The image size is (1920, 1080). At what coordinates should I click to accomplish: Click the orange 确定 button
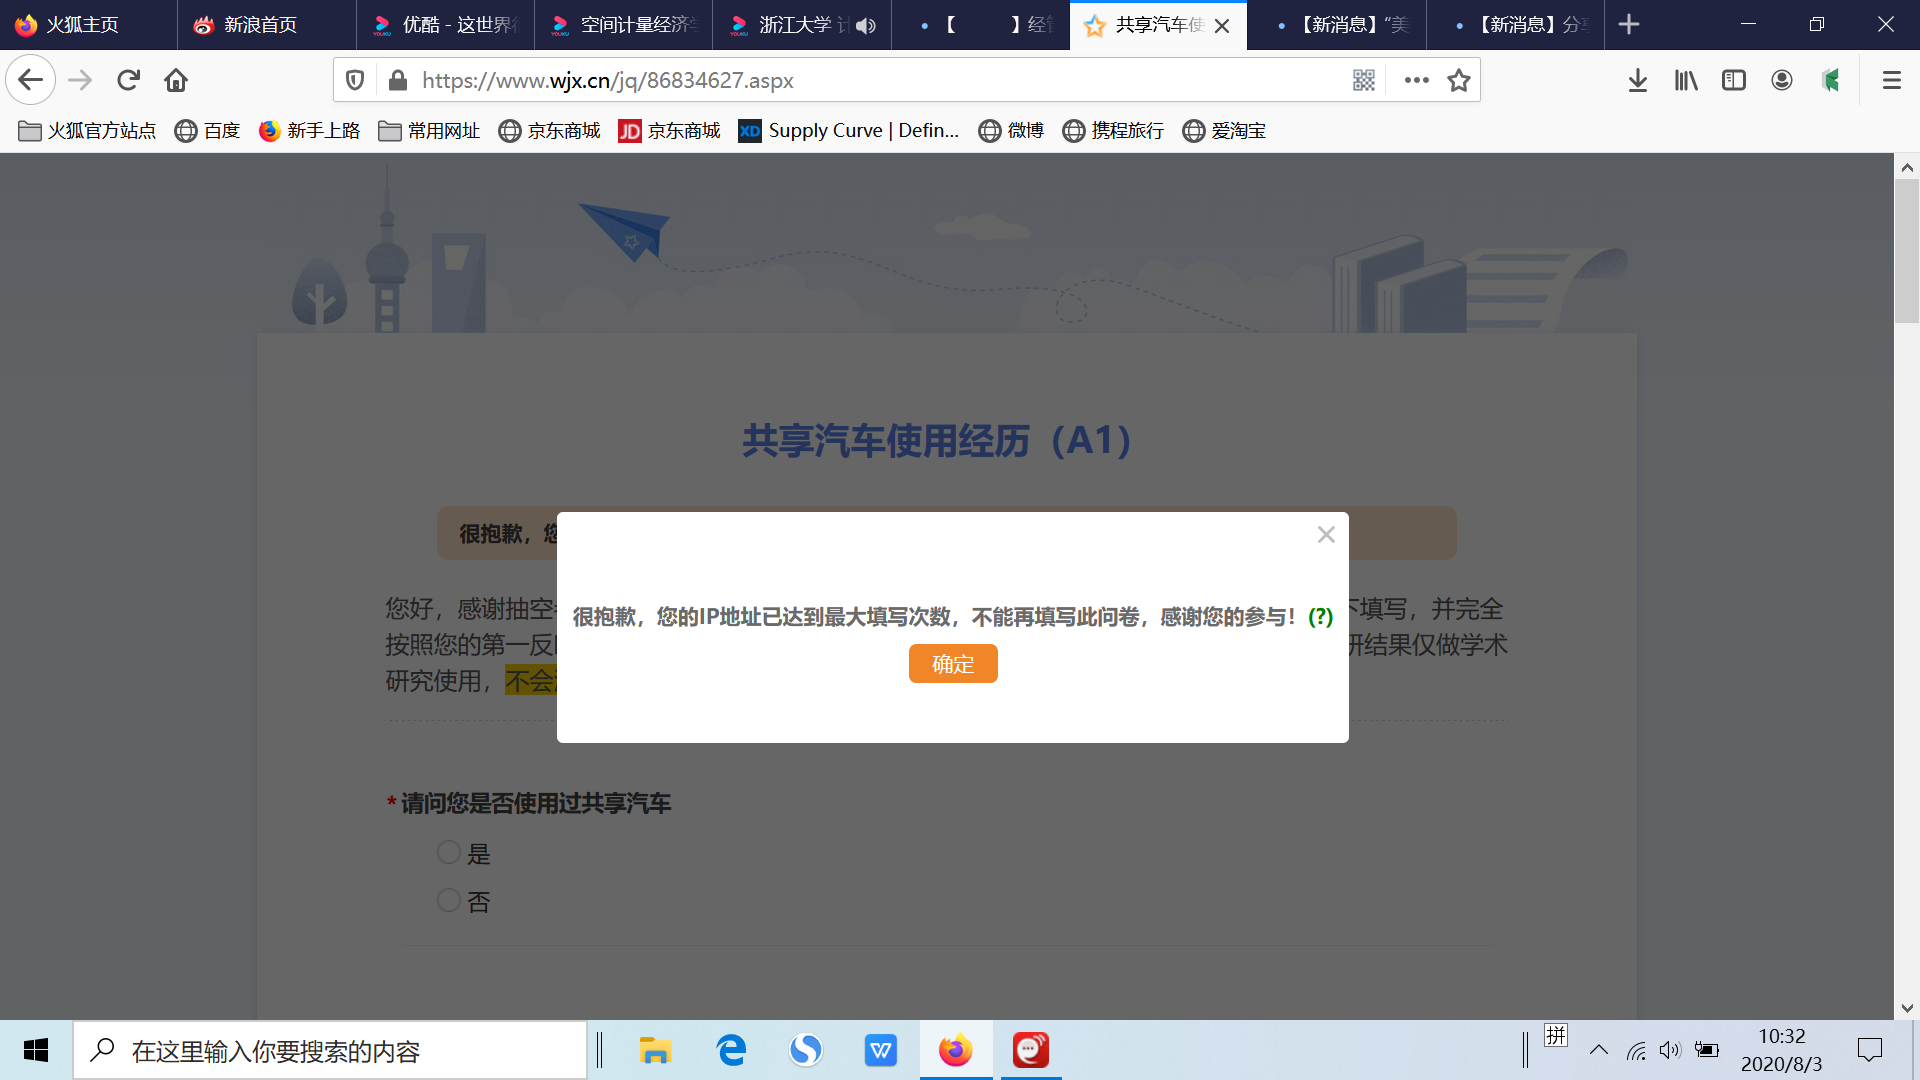tap(952, 664)
